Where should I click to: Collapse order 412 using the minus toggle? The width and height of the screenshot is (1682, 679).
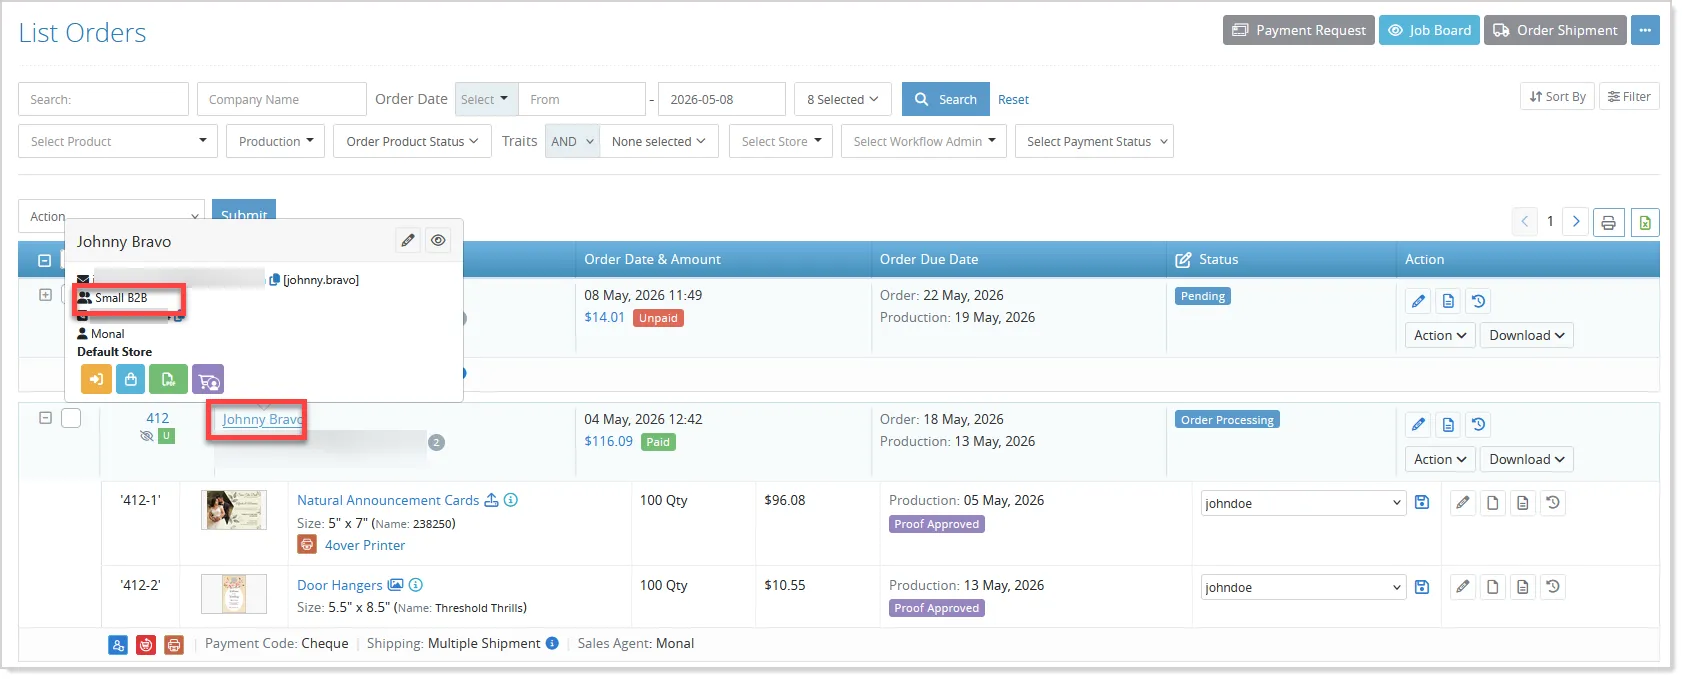(x=45, y=418)
